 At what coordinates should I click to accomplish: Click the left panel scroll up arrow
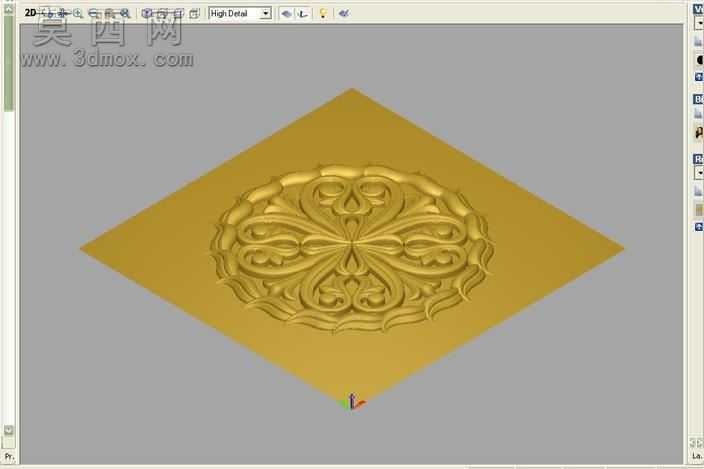[x=9, y=8]
